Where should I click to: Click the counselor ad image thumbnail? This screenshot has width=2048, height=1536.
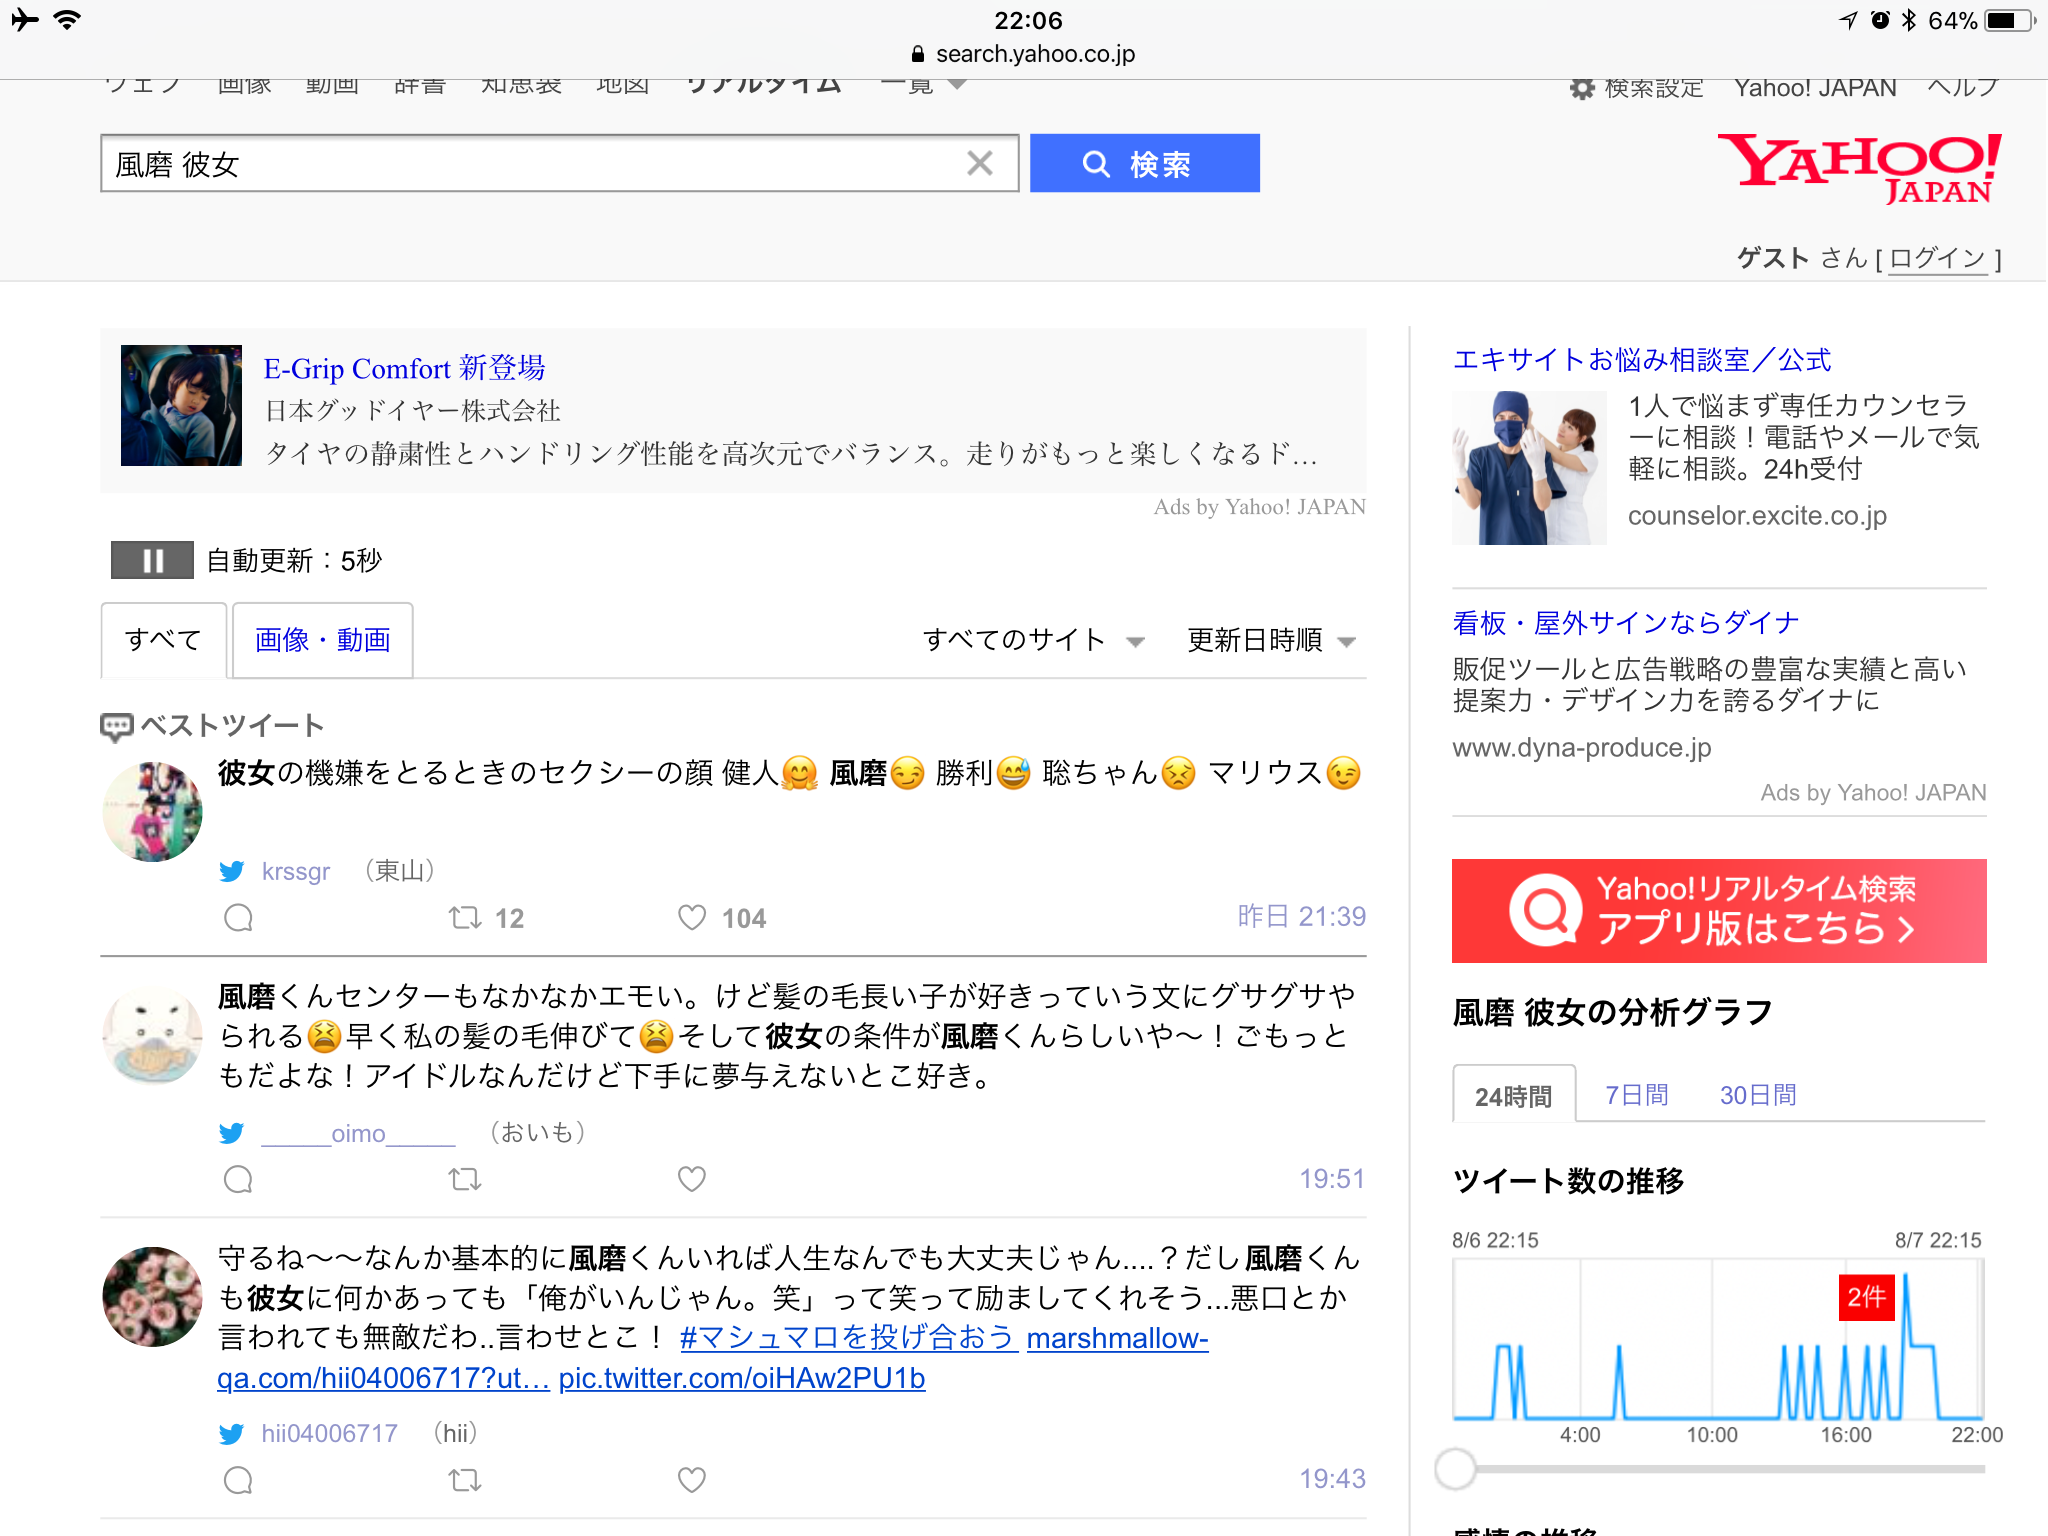[1529, 468]
